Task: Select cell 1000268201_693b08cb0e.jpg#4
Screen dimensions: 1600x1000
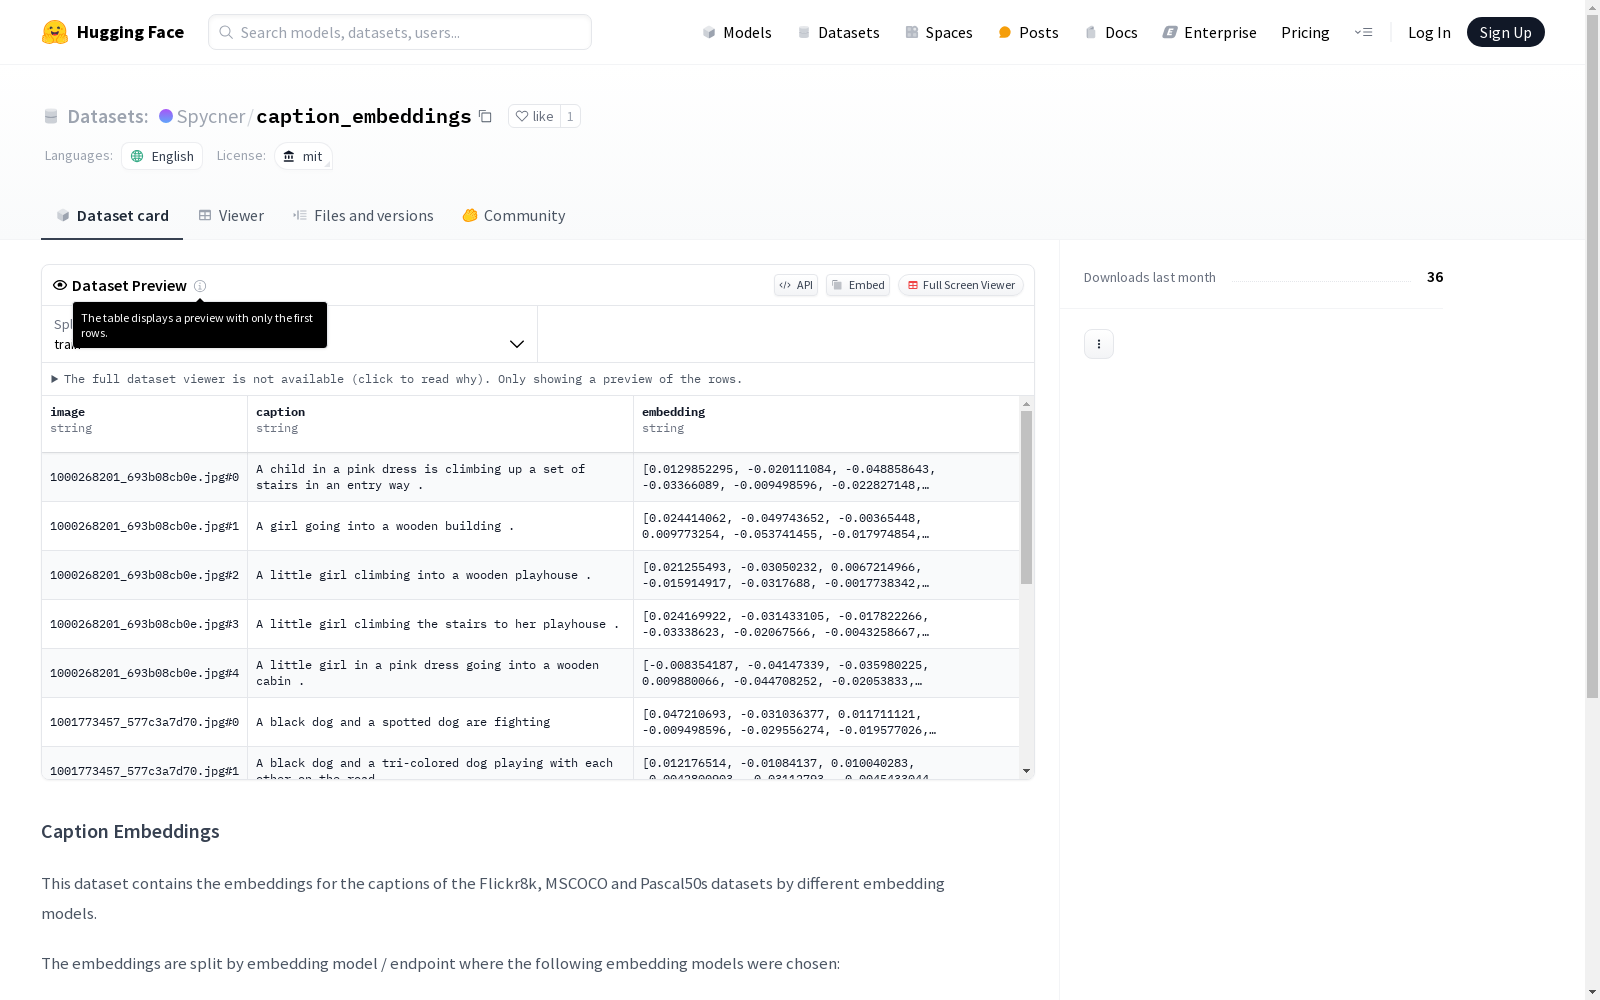Action: [x=145, y=673]
